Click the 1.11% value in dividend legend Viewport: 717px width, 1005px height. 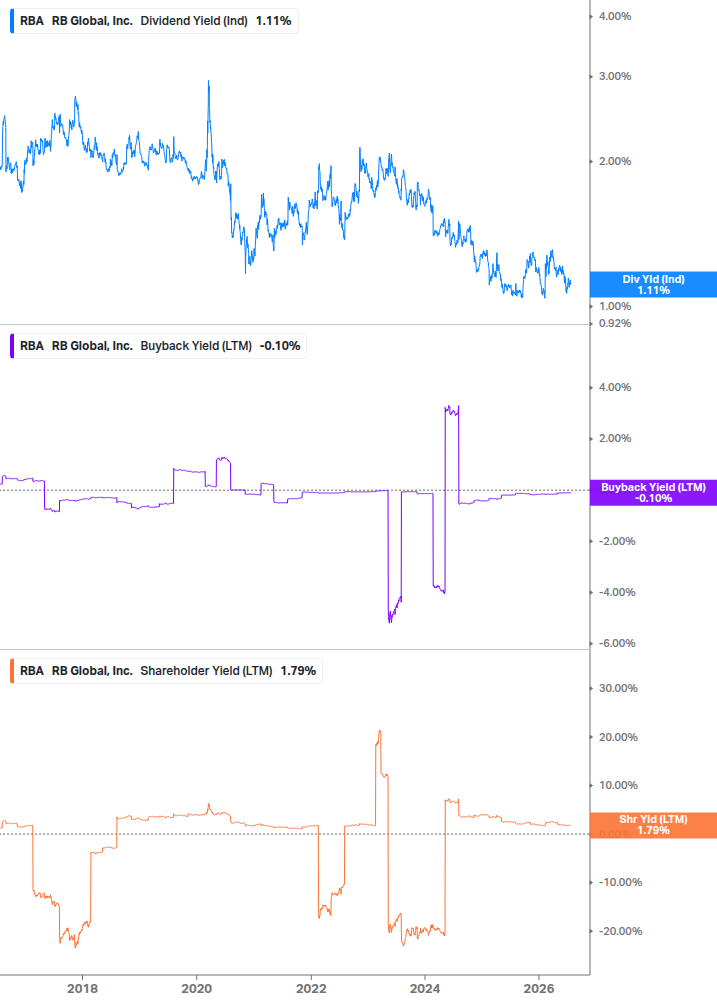(x=274, y=21)
